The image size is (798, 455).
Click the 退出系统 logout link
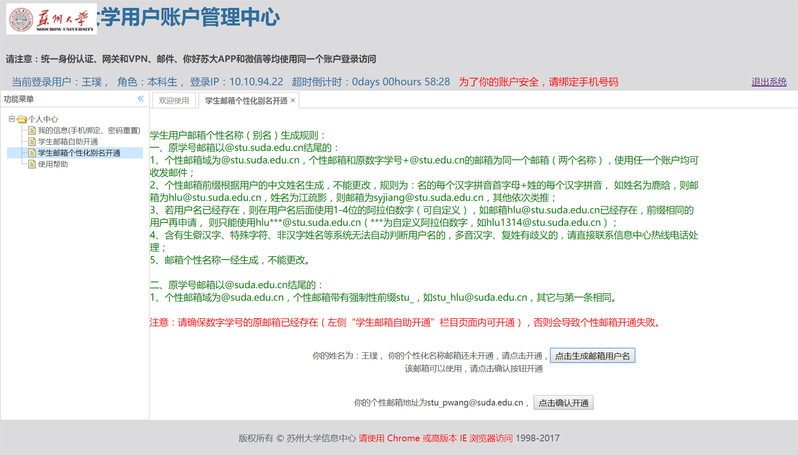pos(768,81)
